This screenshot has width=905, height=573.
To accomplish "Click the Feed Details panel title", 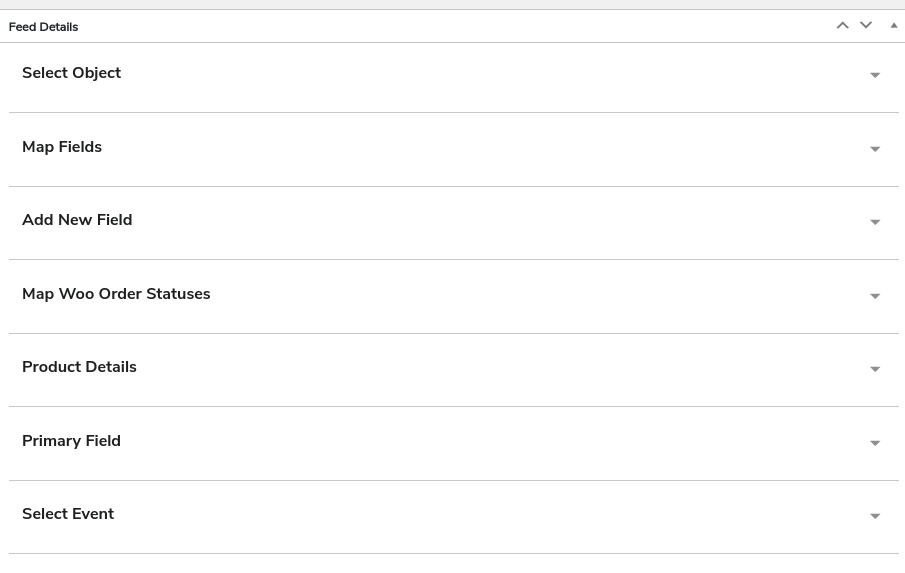I will [x=43, y=27].
